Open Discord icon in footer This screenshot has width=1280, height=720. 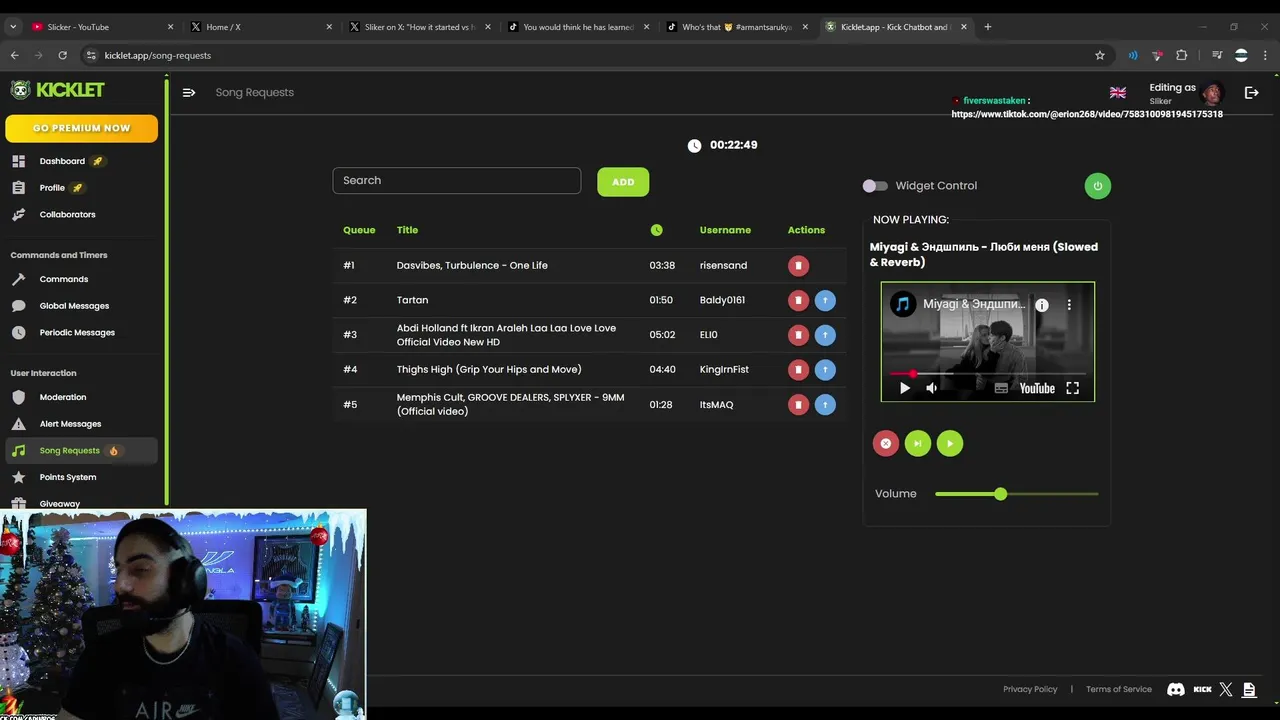(x=1176, y=689)
